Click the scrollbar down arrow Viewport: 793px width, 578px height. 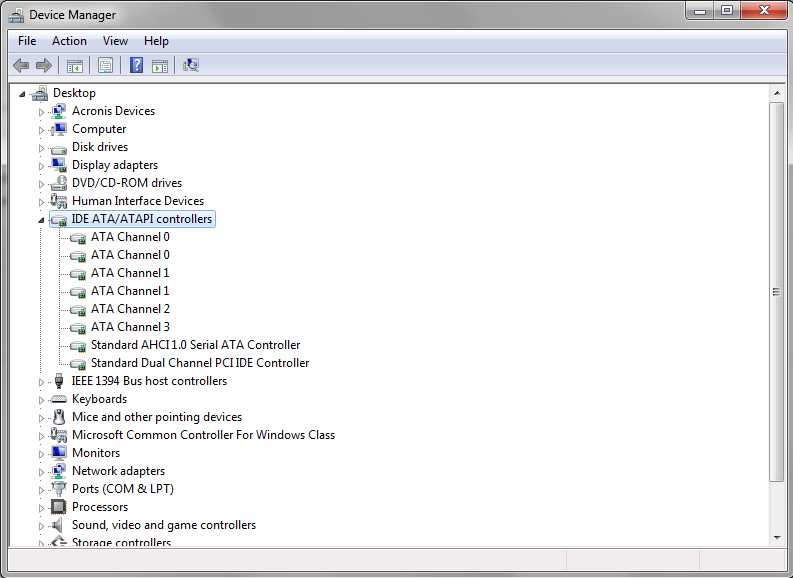click(776, 538)
